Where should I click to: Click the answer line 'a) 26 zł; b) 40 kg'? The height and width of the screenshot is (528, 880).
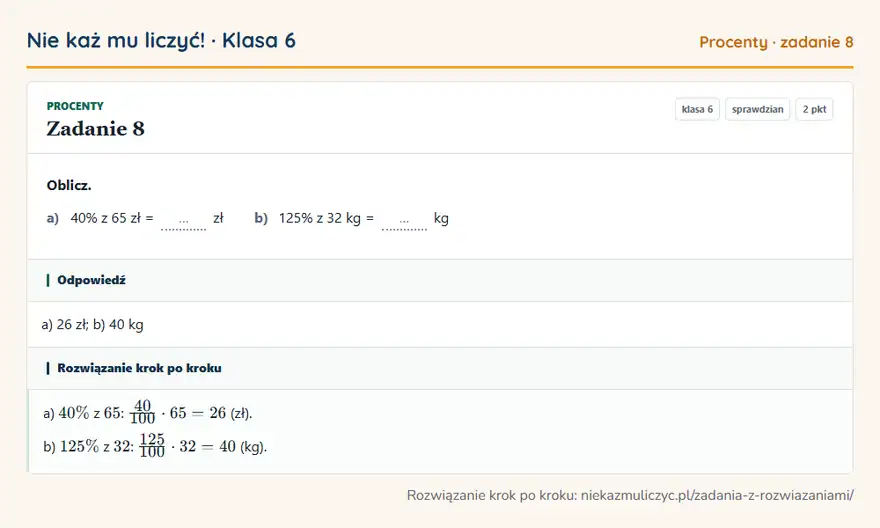(93, 325)
